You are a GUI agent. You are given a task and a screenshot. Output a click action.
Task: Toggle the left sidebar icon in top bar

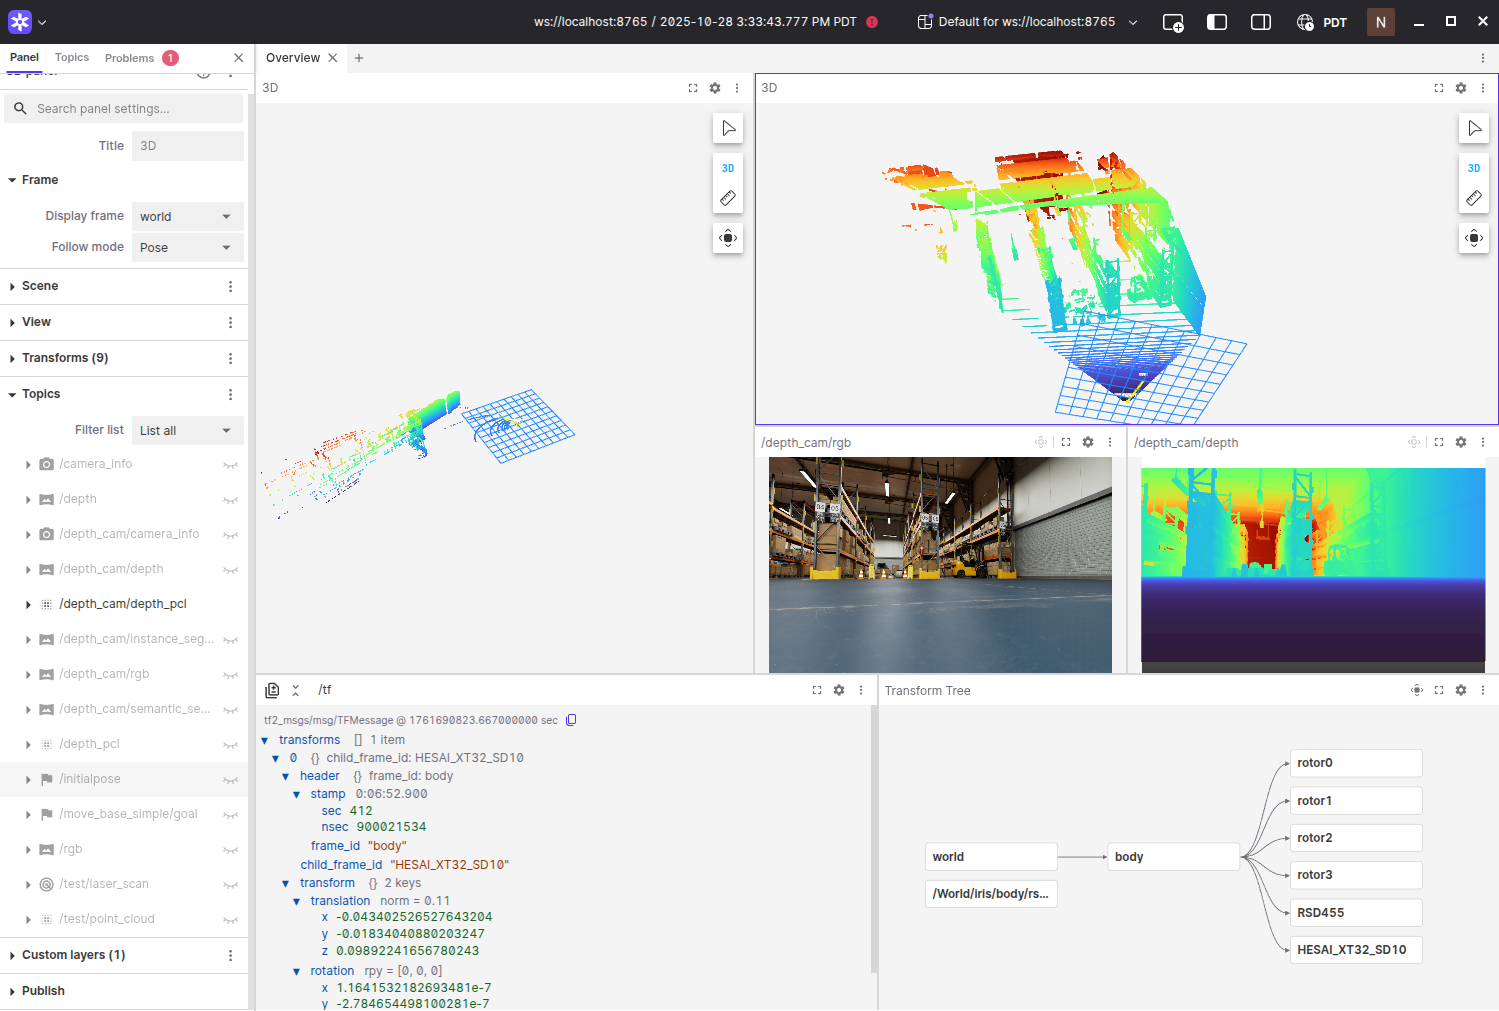point(1217,22)
